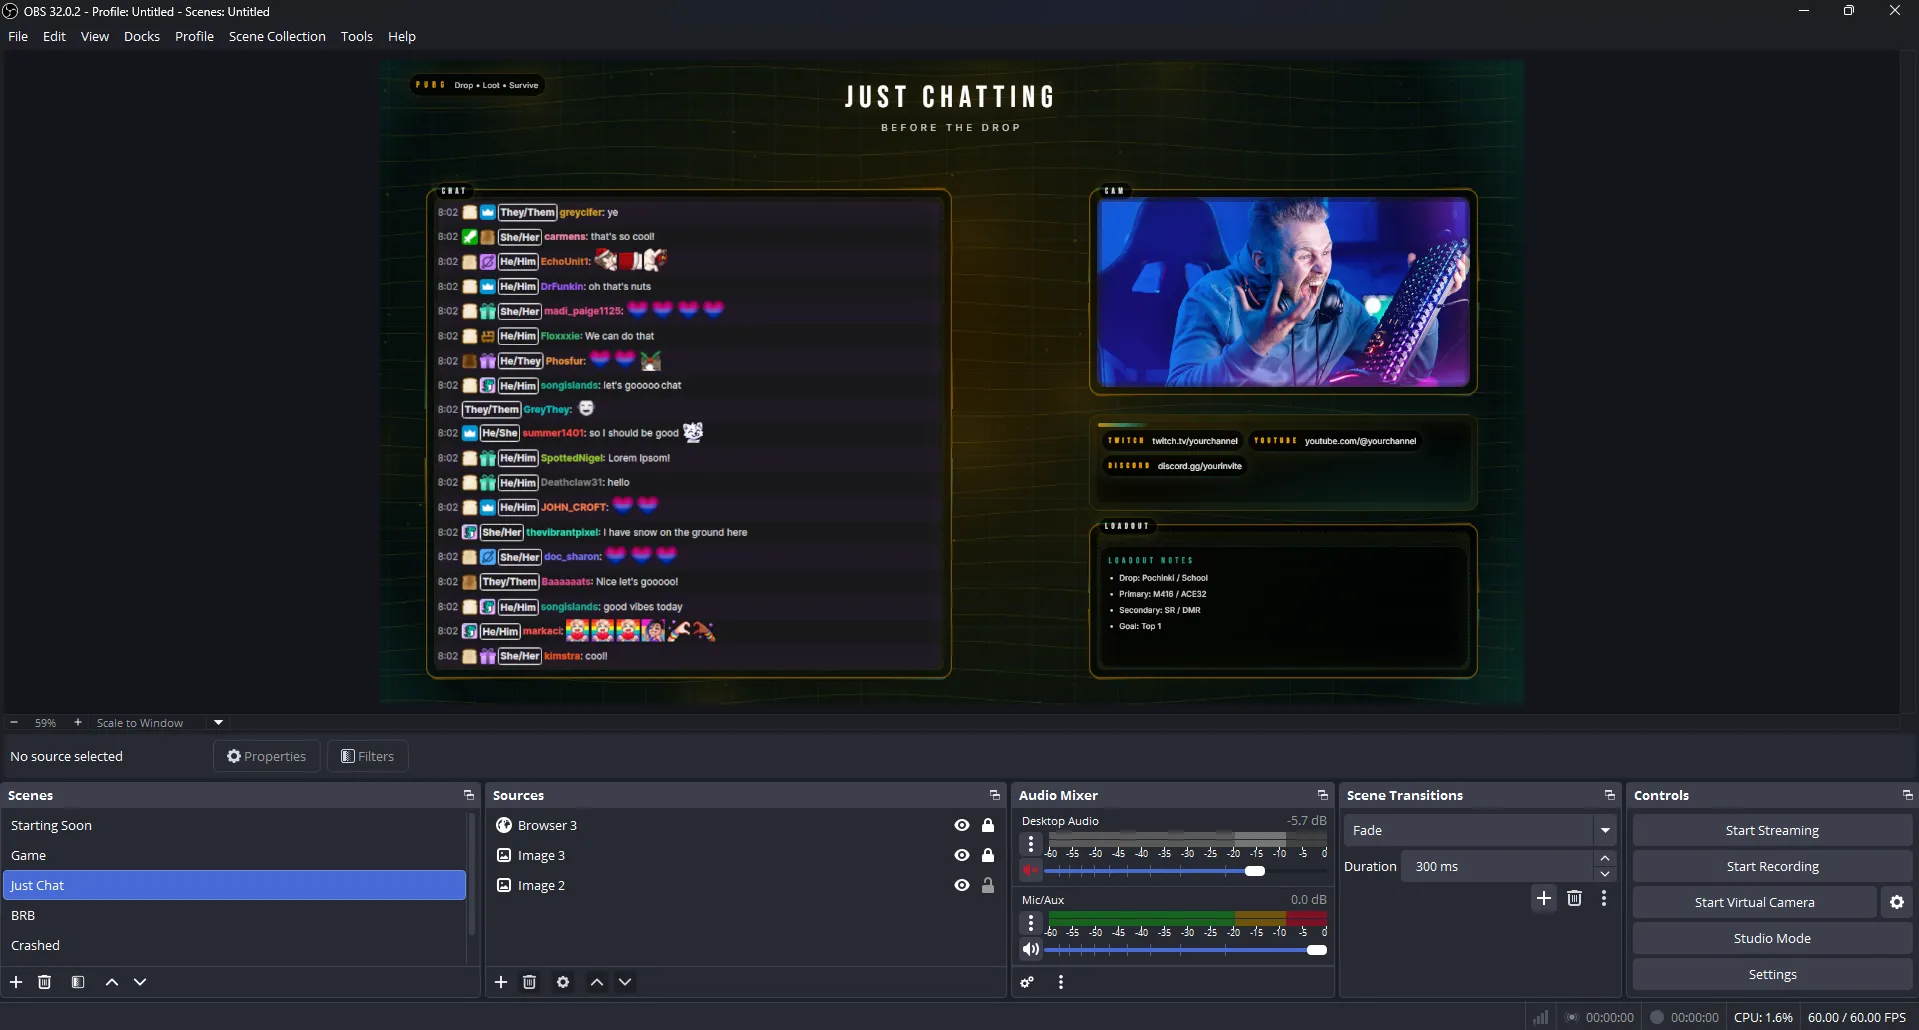Open the Scale to Window dropdown

pyautogui.click(x=217, y=722)
